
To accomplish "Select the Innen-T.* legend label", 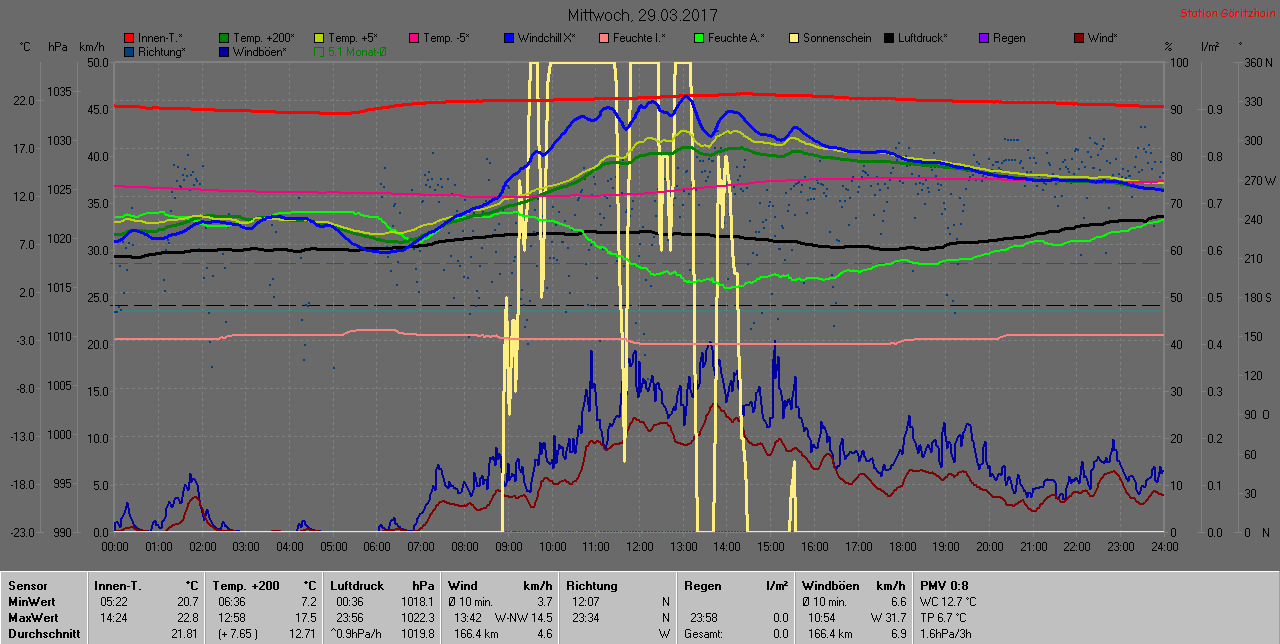I will (x=160, y=38).
